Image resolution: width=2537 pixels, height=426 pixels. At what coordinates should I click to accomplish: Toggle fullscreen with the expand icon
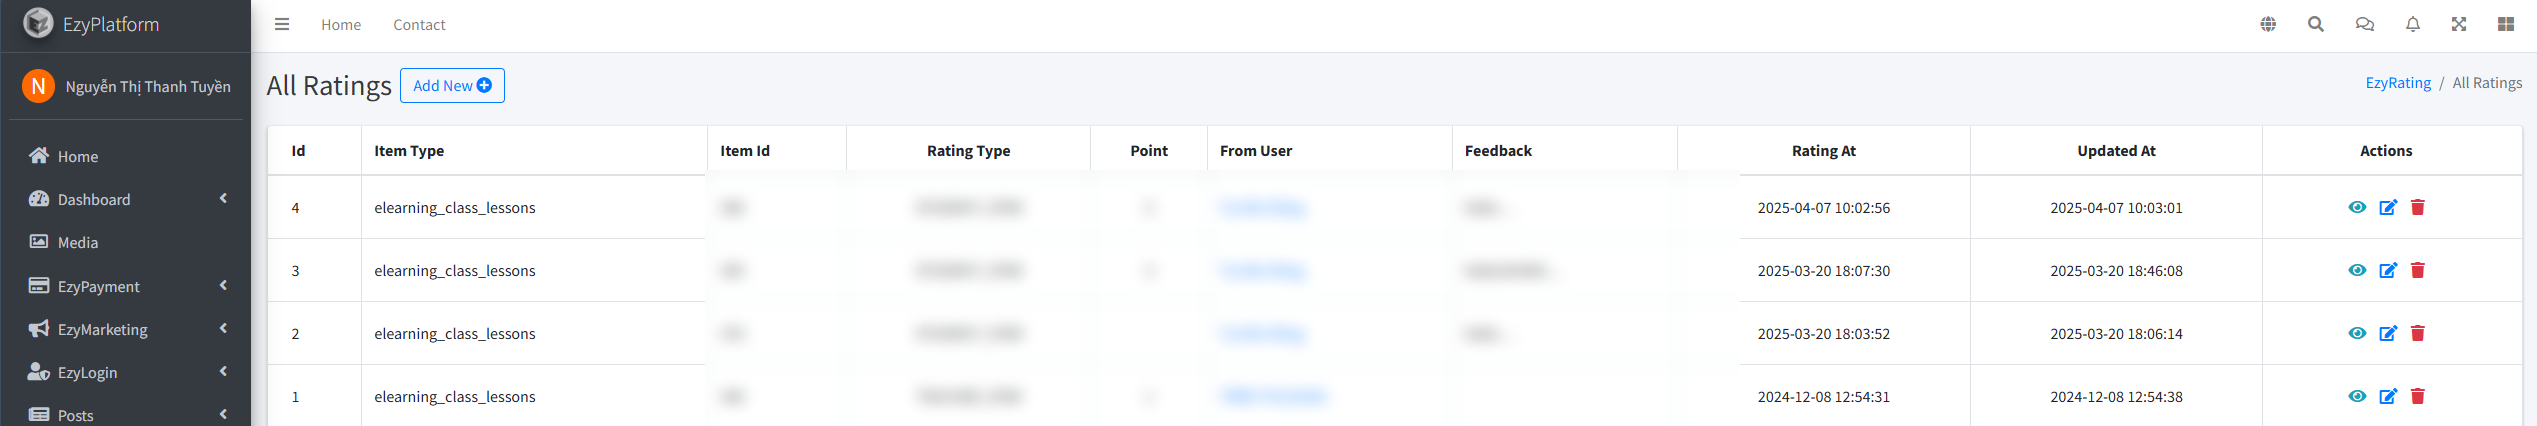pos(2458,24)
